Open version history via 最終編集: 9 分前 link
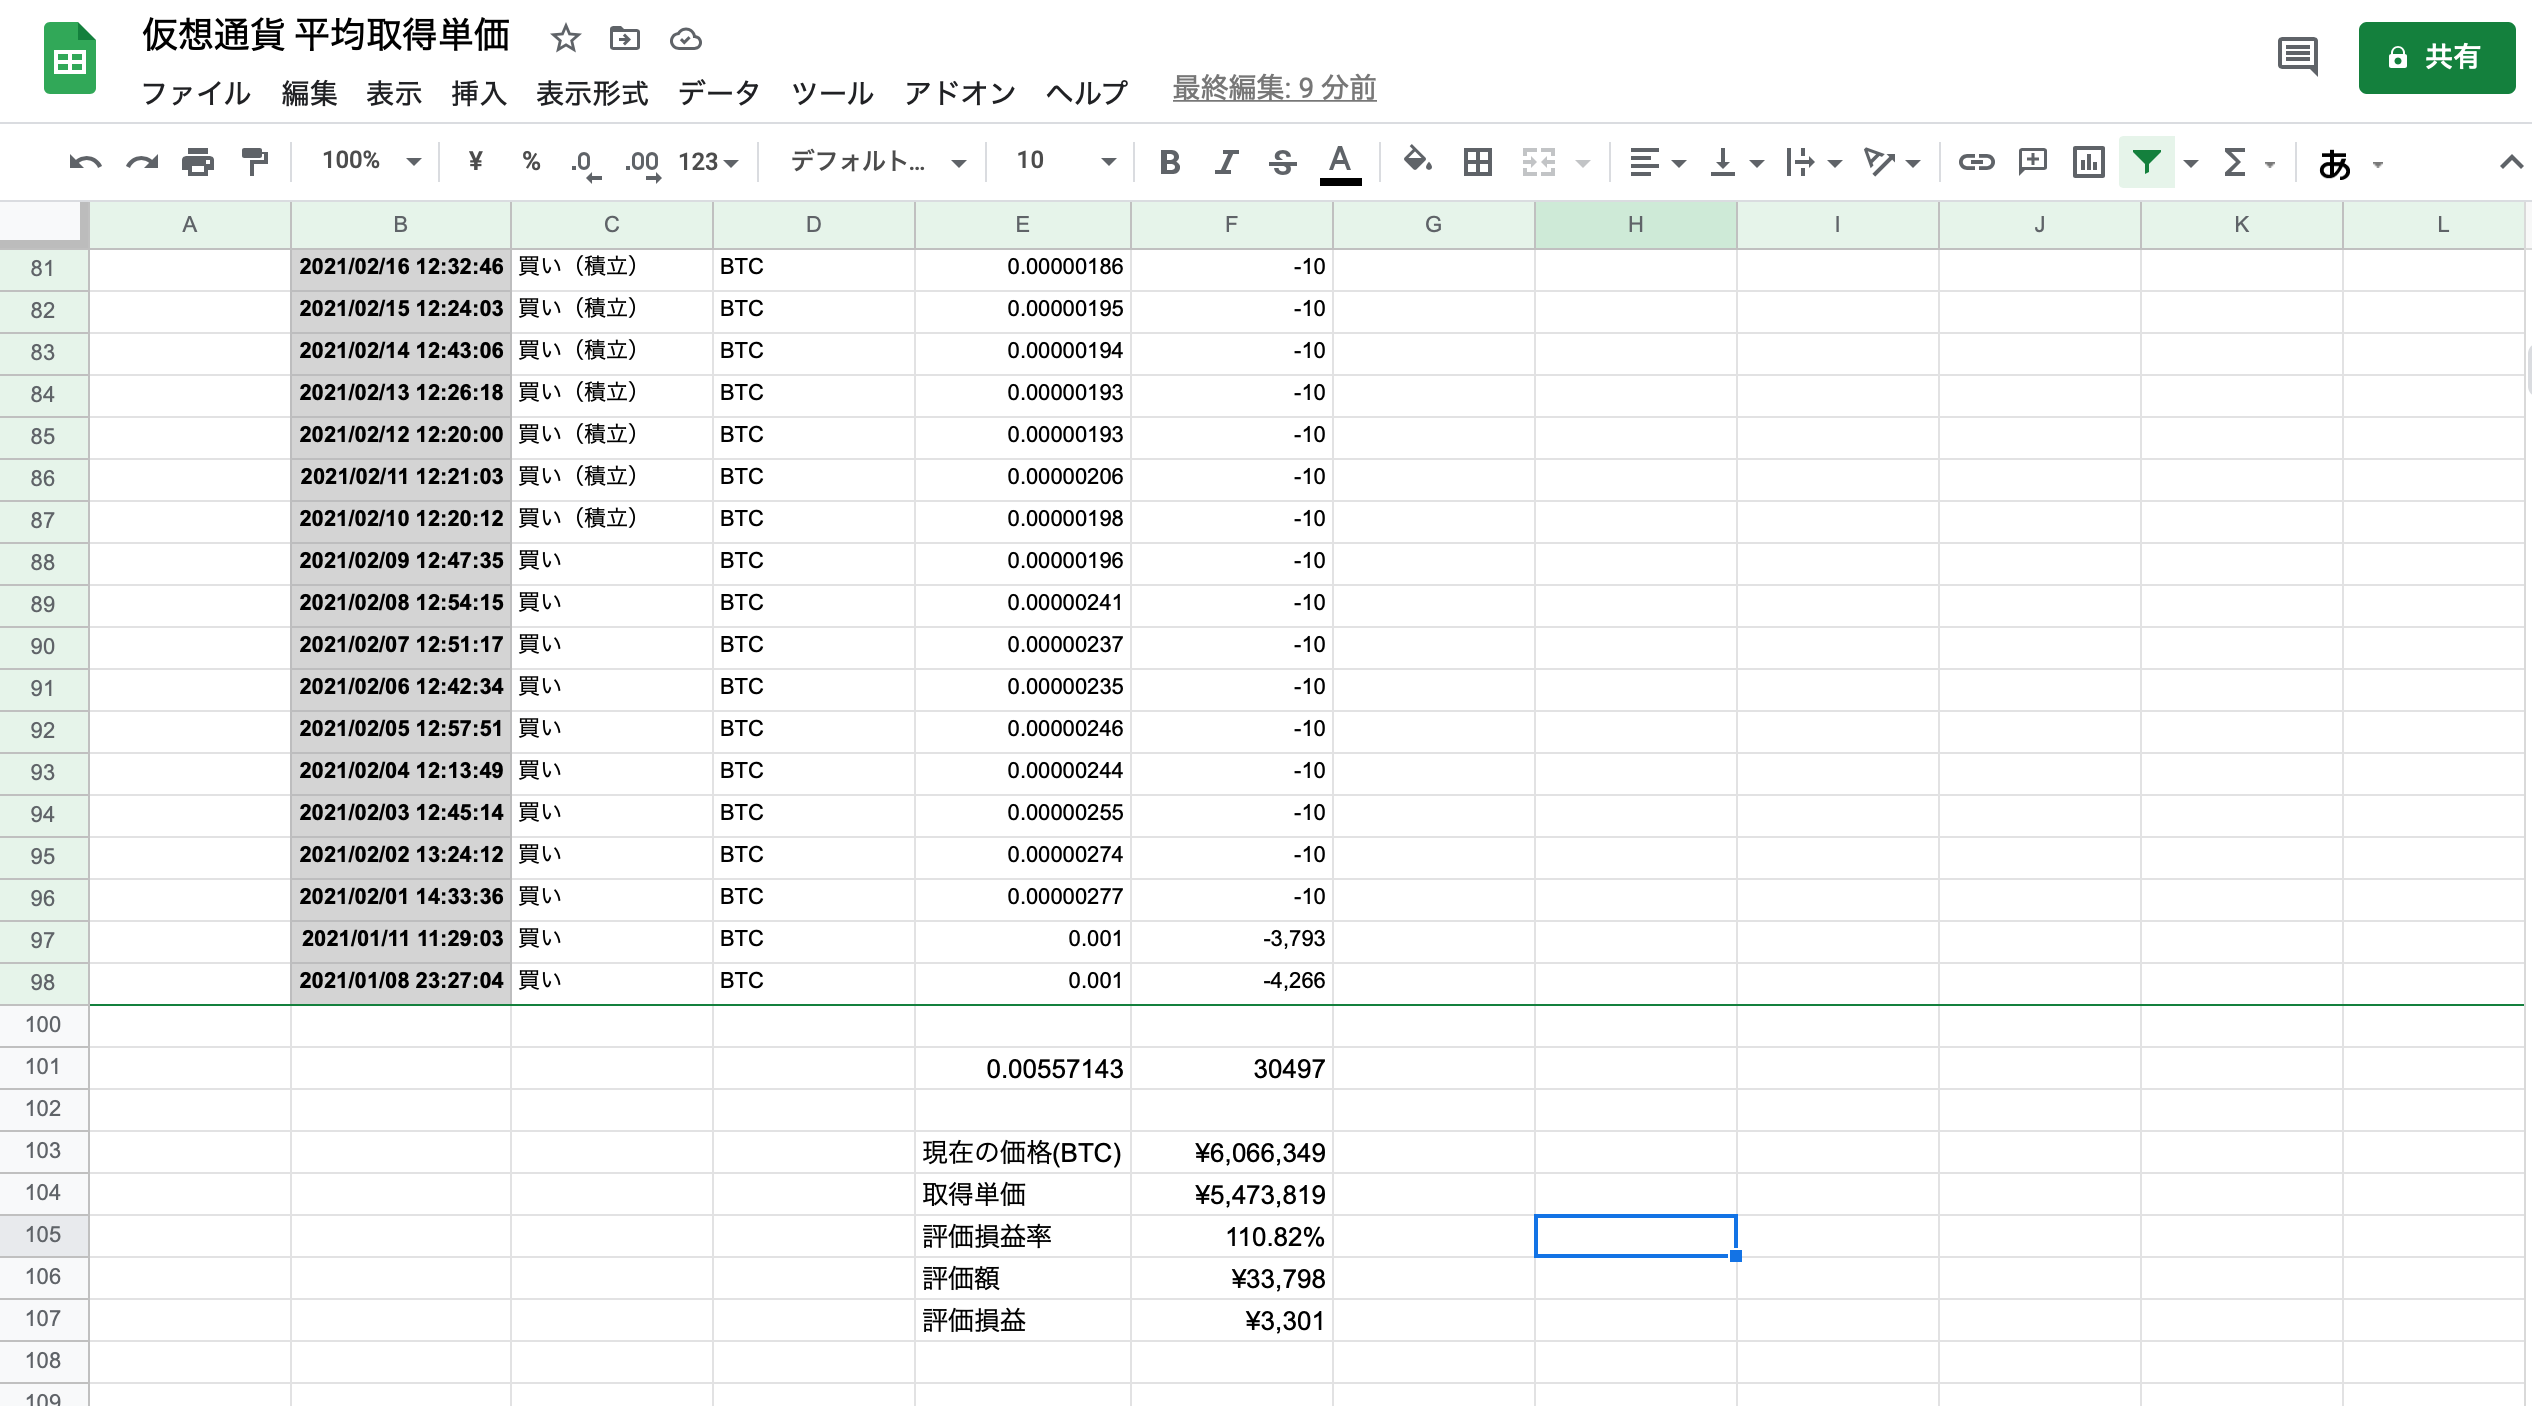This screenshot has width=2532, height=1406. 1273,89
